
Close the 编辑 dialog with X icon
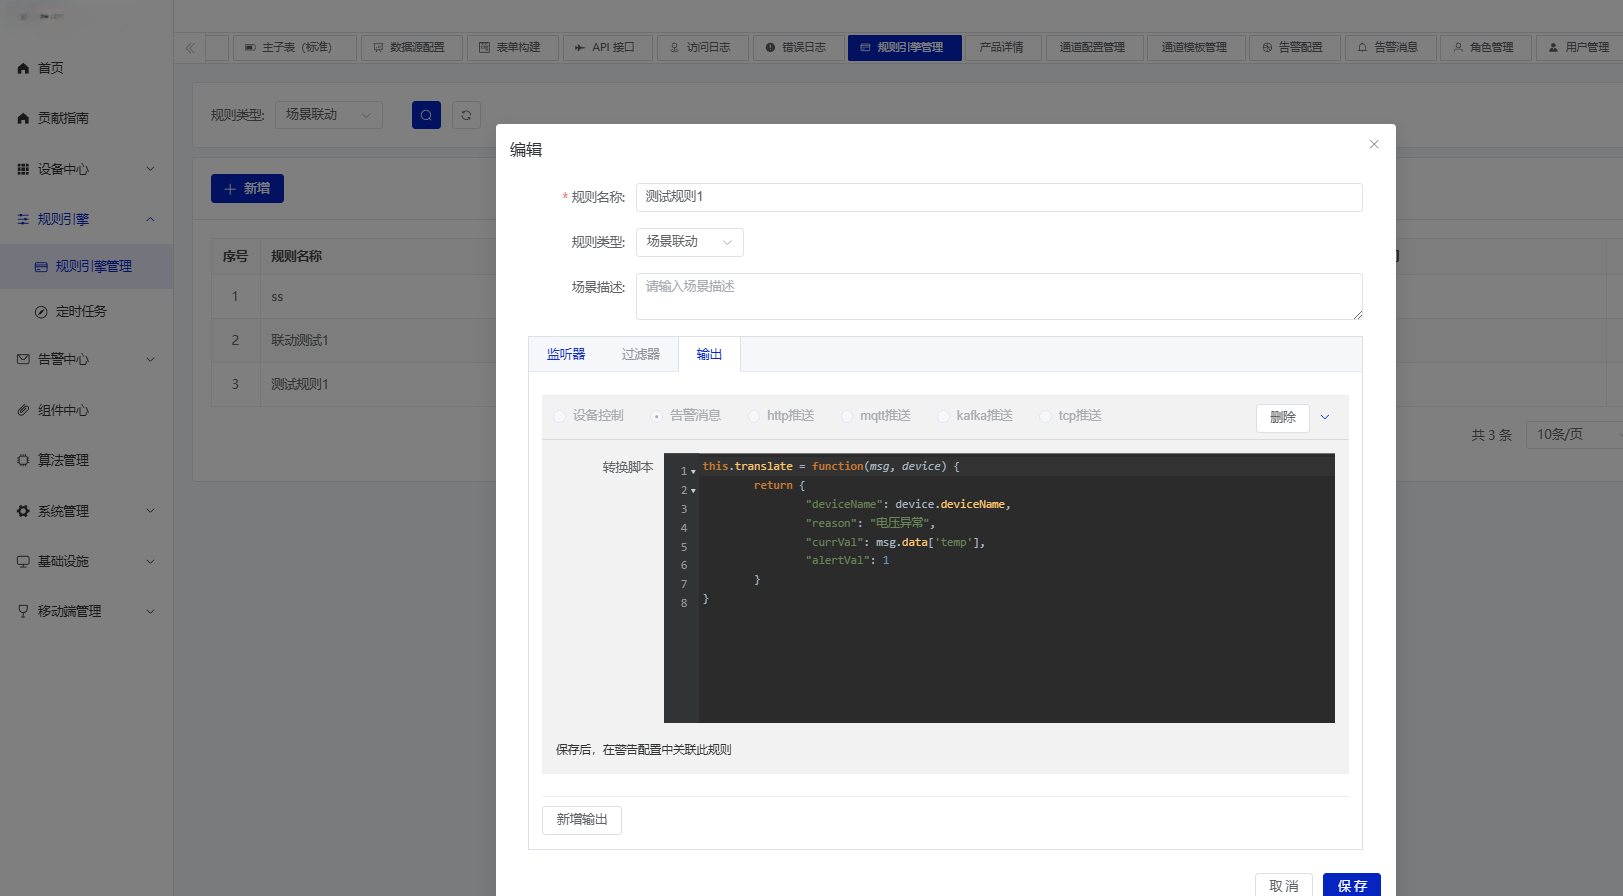(1374, 144)
